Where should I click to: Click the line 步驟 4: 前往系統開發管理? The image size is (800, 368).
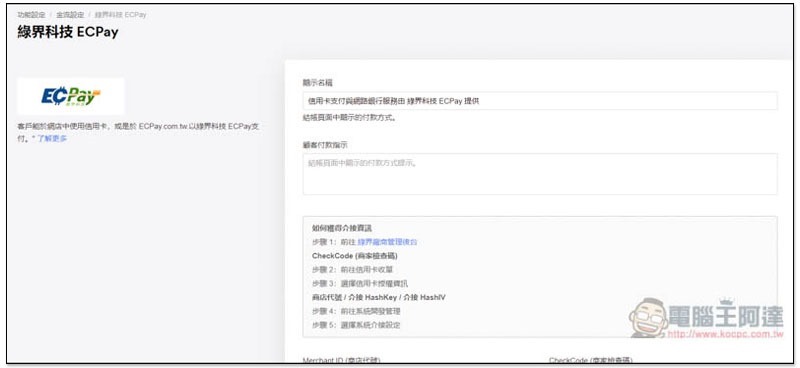coord(356,311)
